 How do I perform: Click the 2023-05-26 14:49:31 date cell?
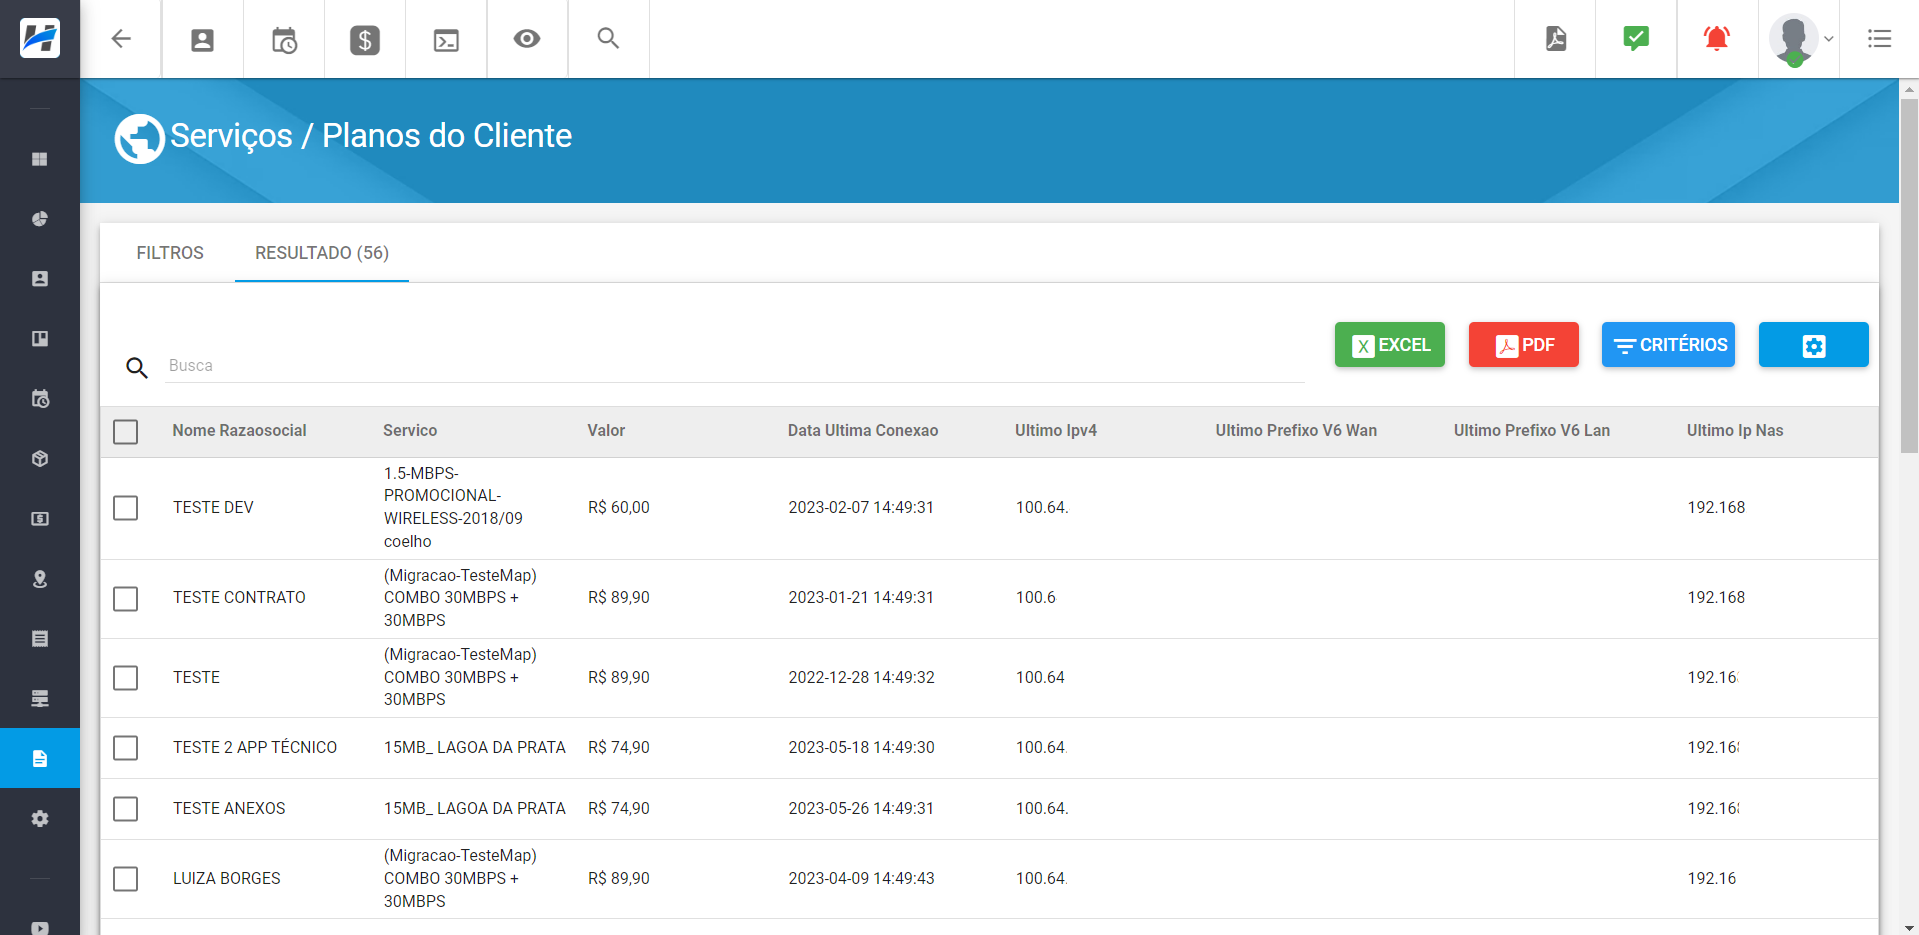(x=861, y=809)
